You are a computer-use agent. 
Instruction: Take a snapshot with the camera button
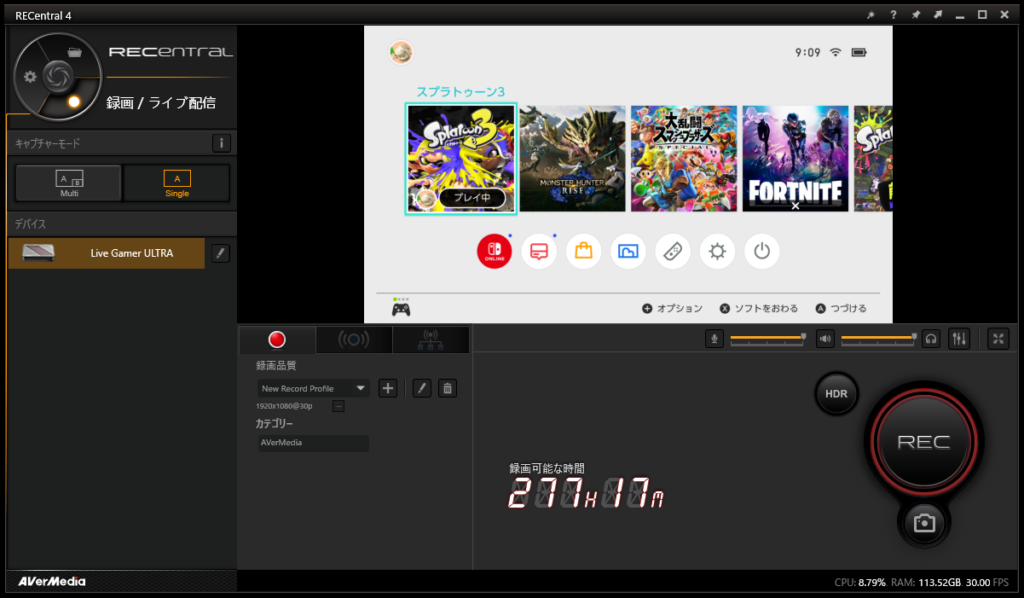924,522
